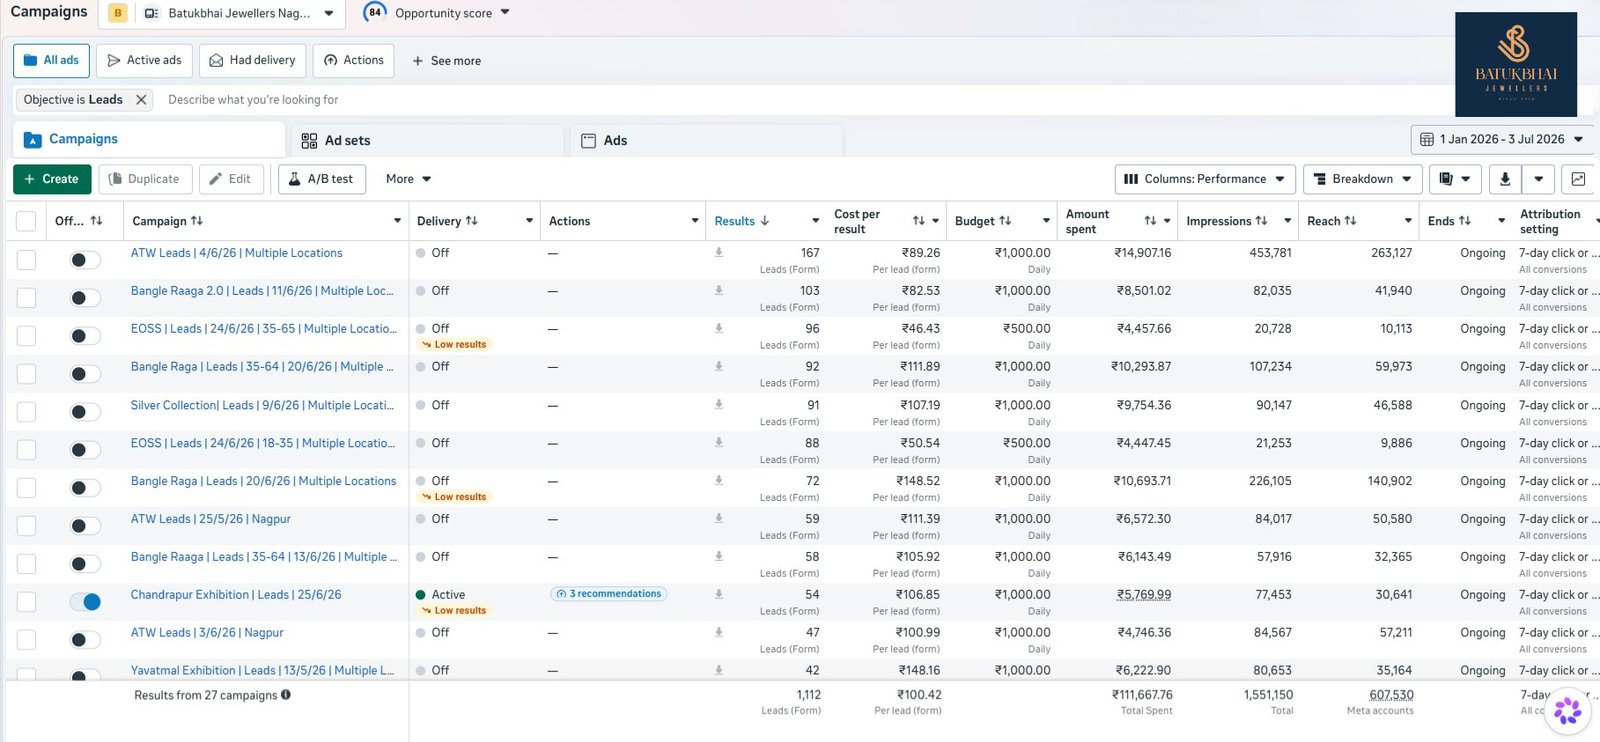Expand the Opportunity score dropdown

[505, 13]
